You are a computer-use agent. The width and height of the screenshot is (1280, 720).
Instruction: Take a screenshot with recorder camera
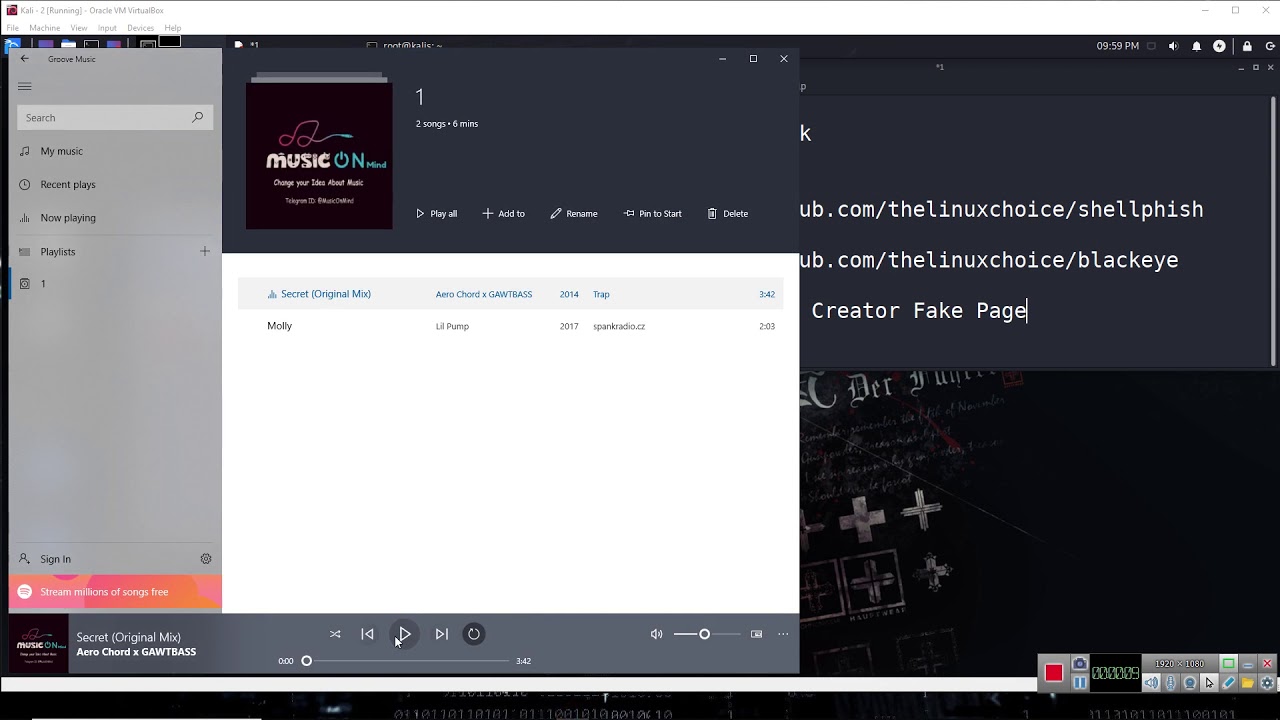[1079, 664]
